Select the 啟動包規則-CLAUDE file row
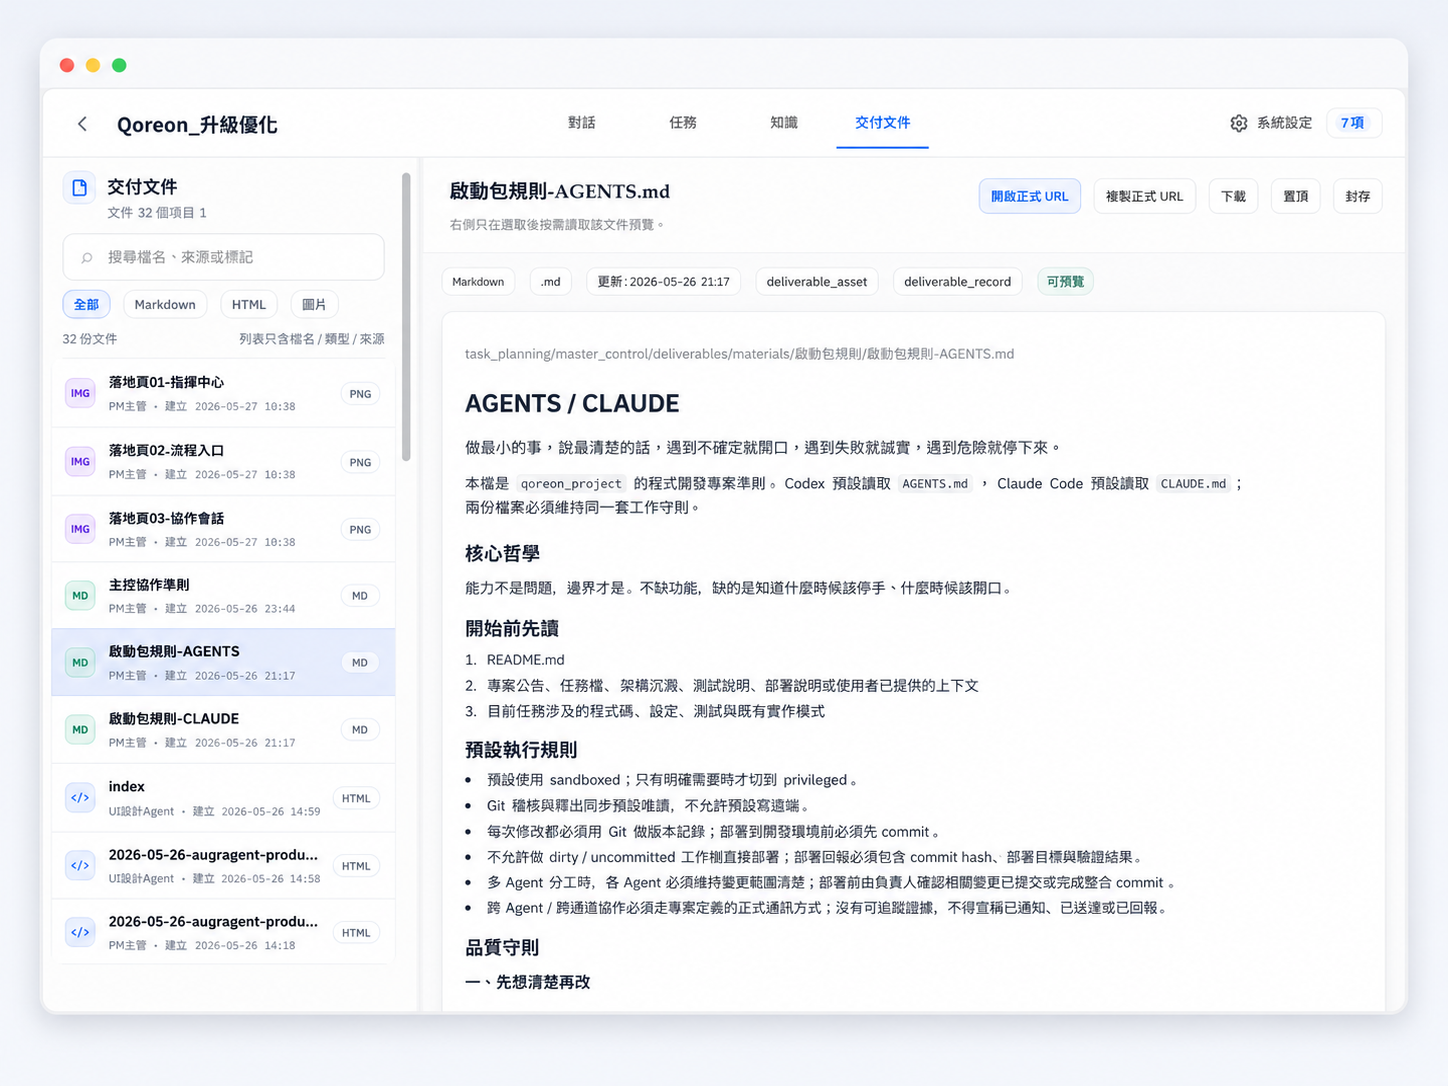Viewport: 1448px width, 1086px height. click(223, 730)
